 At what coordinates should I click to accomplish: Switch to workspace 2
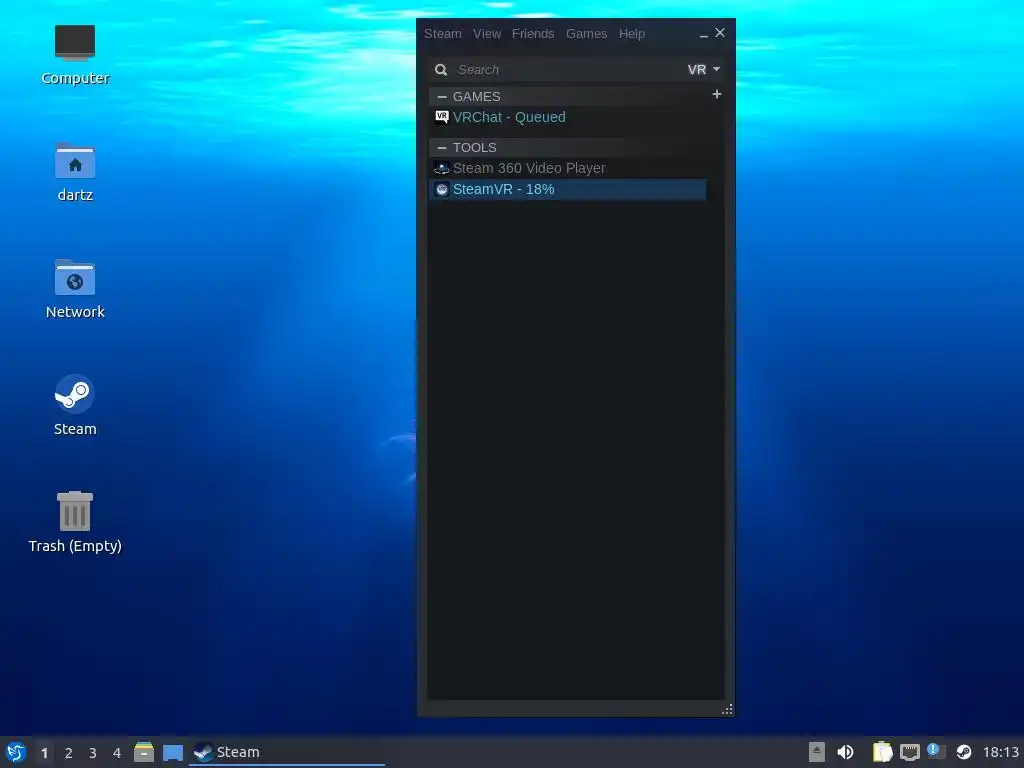tap(69, 753)
